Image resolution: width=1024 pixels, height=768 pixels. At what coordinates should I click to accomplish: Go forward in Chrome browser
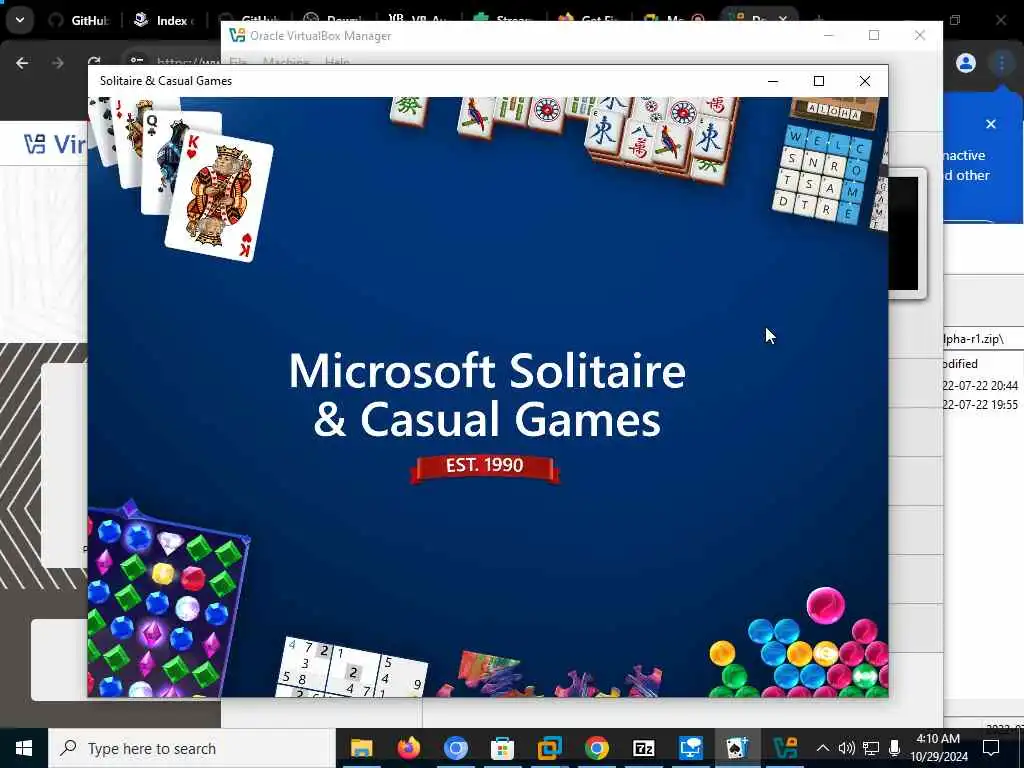tap(58, 63)
